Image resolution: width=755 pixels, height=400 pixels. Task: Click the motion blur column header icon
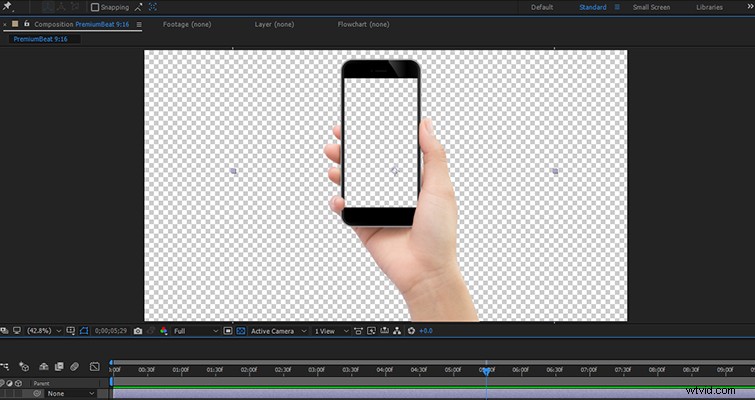click(x=2, y=383)
